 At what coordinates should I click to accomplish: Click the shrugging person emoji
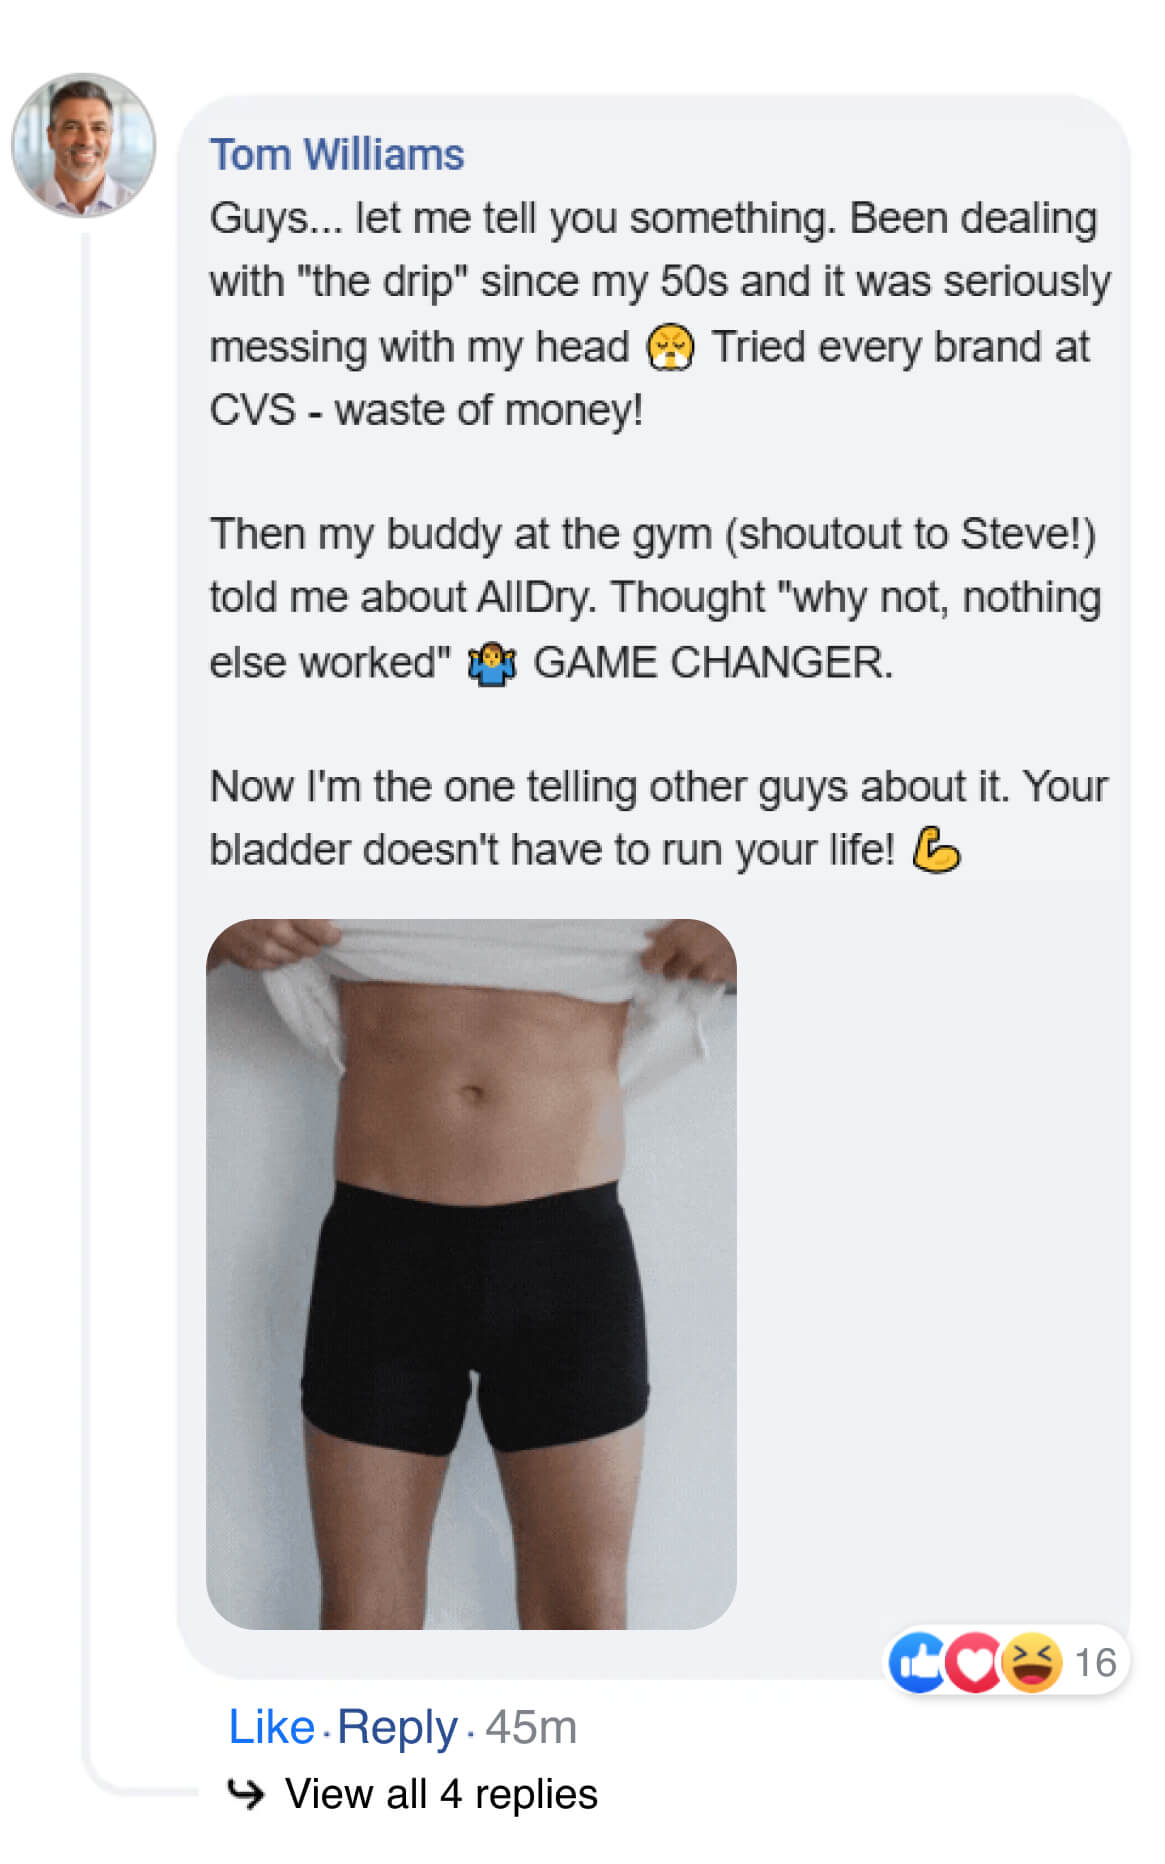click(492, 664)
